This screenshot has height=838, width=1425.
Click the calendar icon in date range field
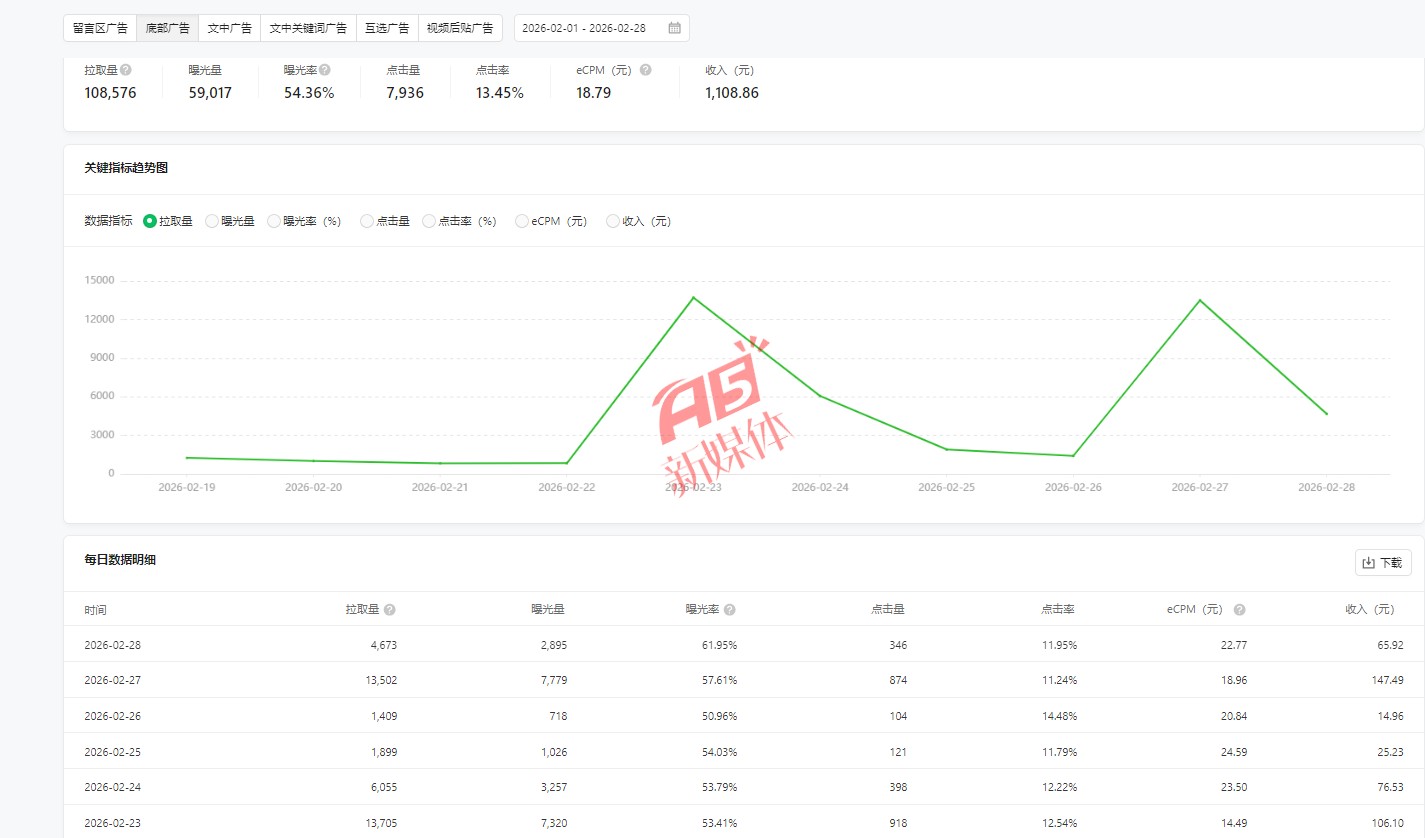click(674, 28)
